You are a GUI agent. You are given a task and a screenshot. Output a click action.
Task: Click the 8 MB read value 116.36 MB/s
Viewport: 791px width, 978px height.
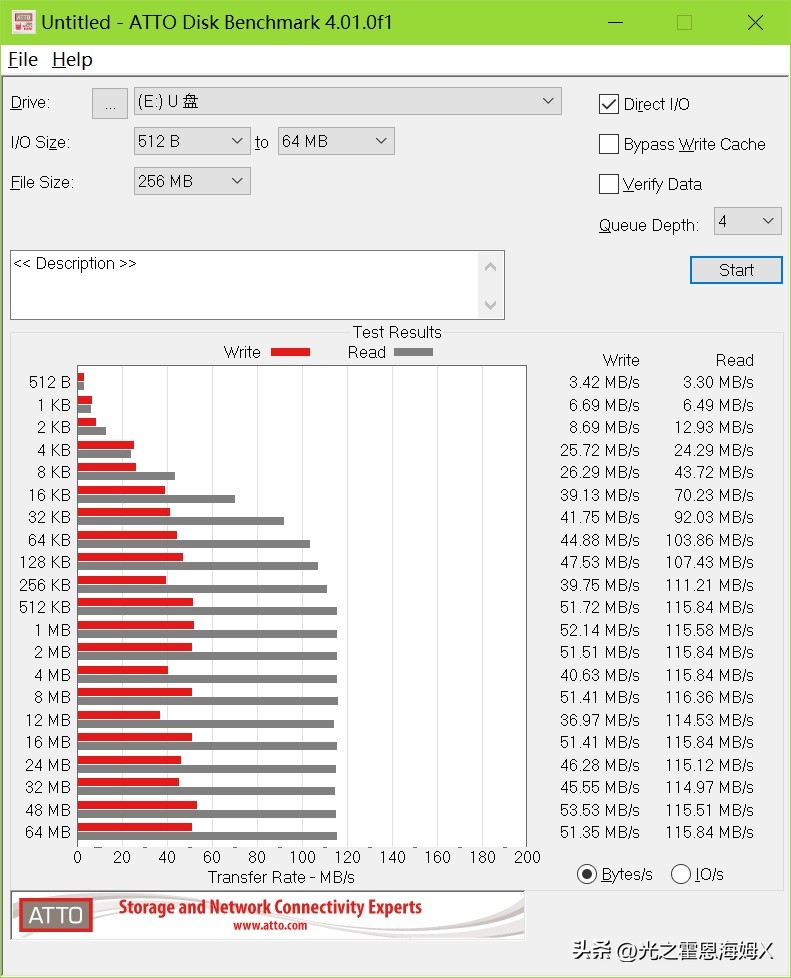pos(709,697)
